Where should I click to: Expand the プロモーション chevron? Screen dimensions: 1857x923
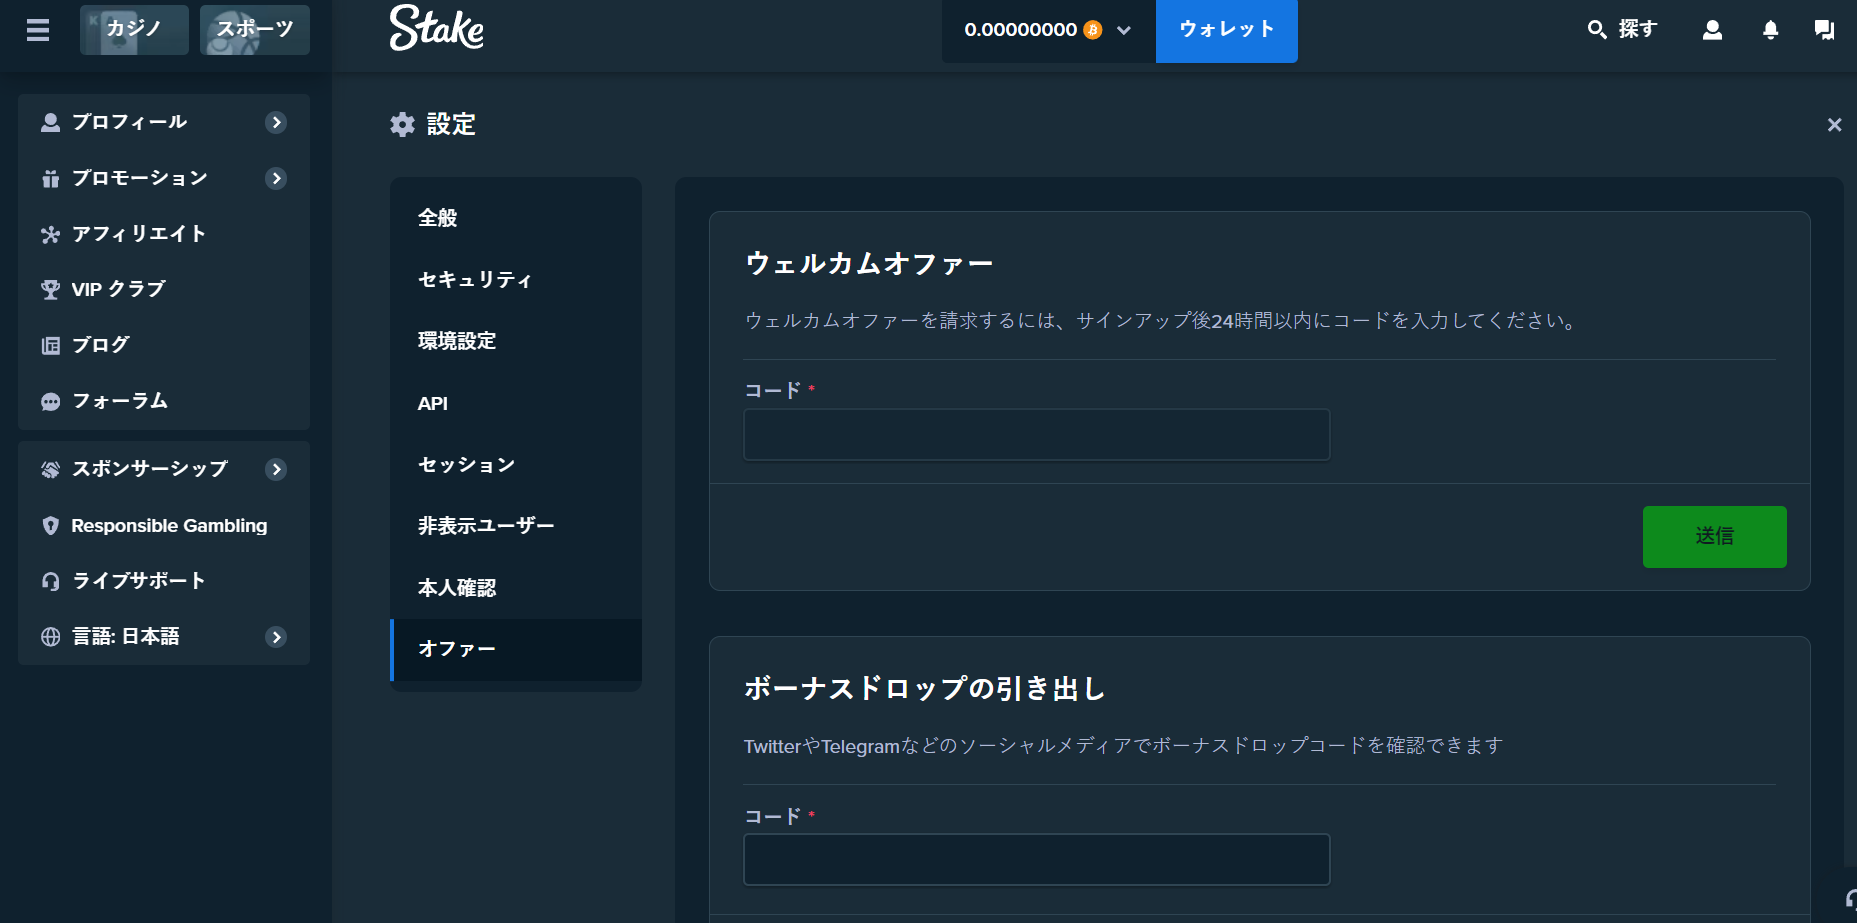point(276,178)
